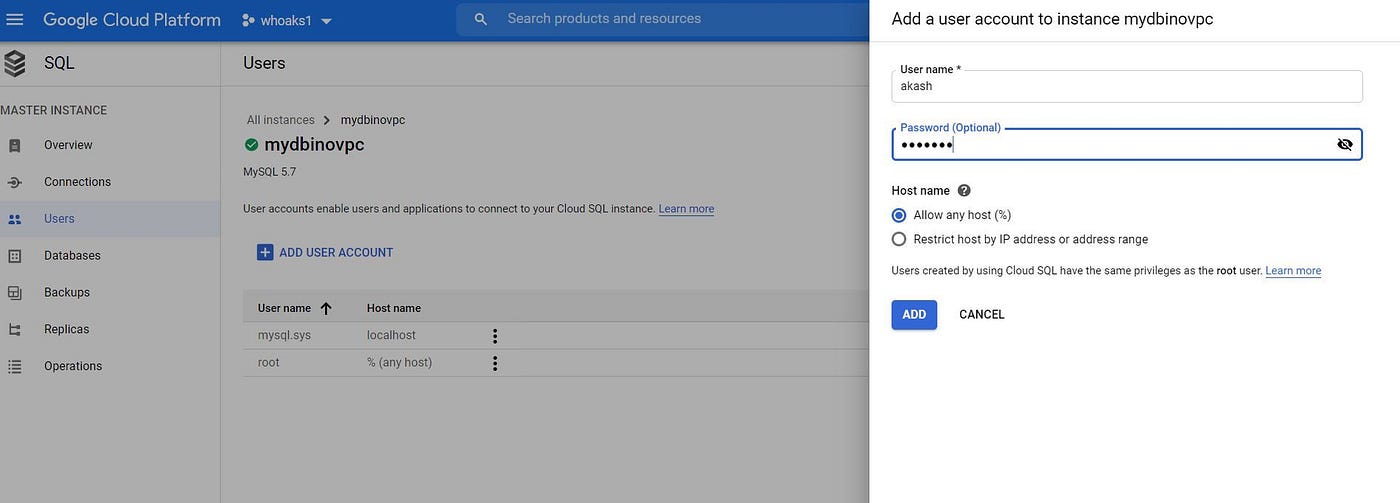Open All instances breadcrumb
1400x503 pixels.
point(281,120)
